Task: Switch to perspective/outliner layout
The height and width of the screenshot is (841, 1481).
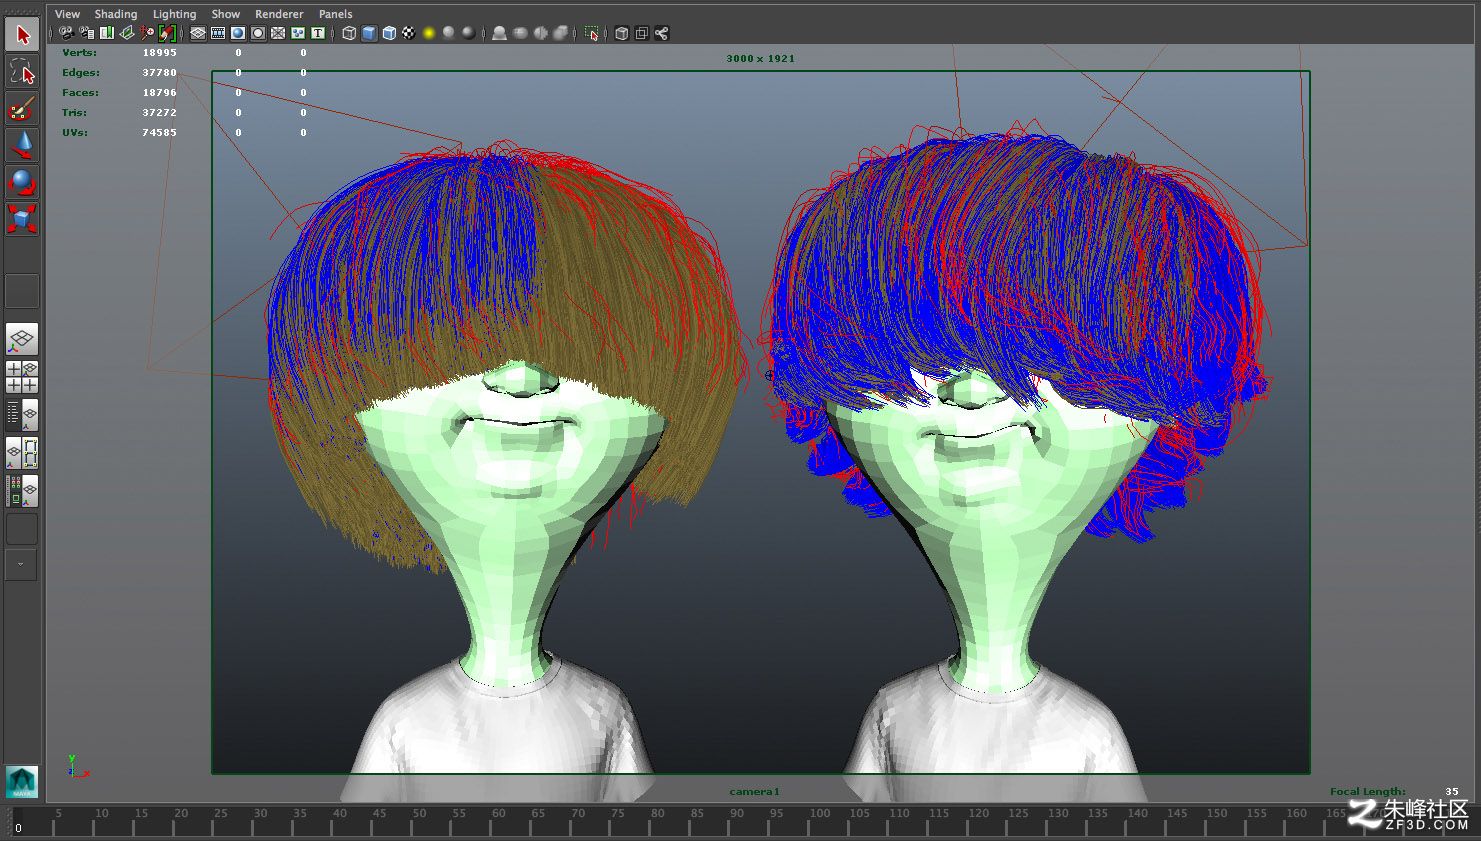Action: [22, 414]
